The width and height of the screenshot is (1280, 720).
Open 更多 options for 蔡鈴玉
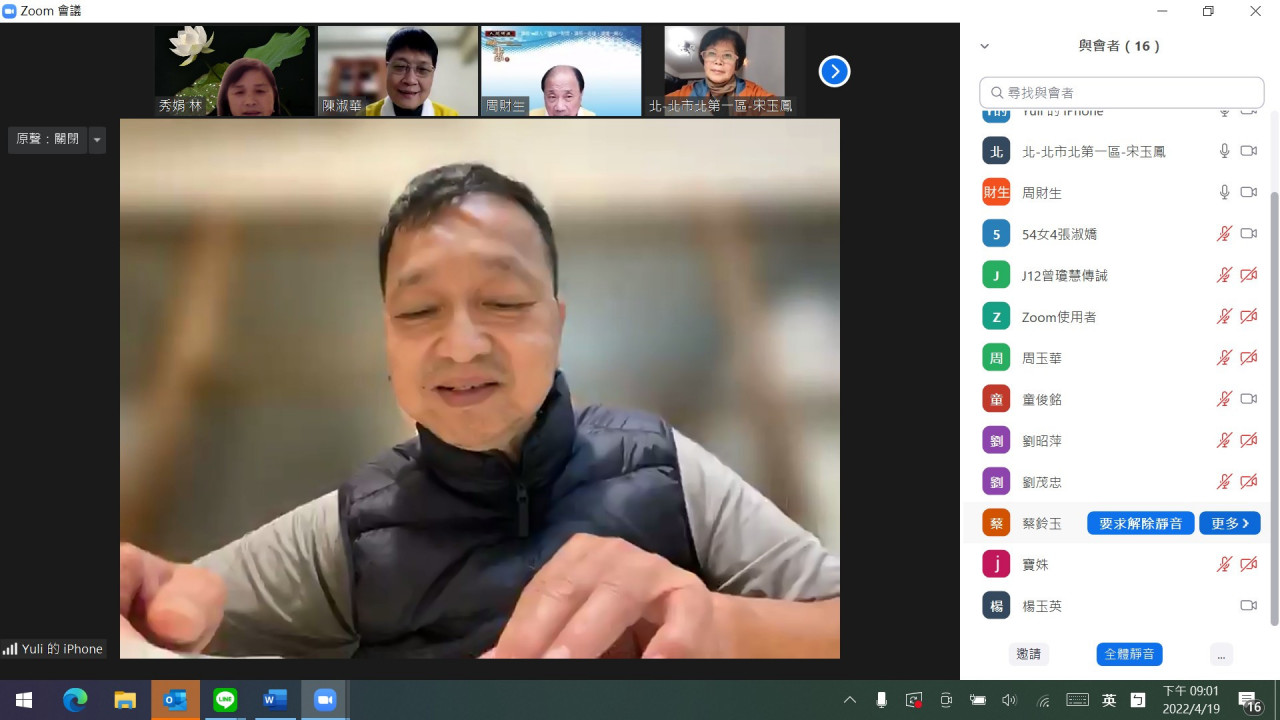coord(1229,523)
